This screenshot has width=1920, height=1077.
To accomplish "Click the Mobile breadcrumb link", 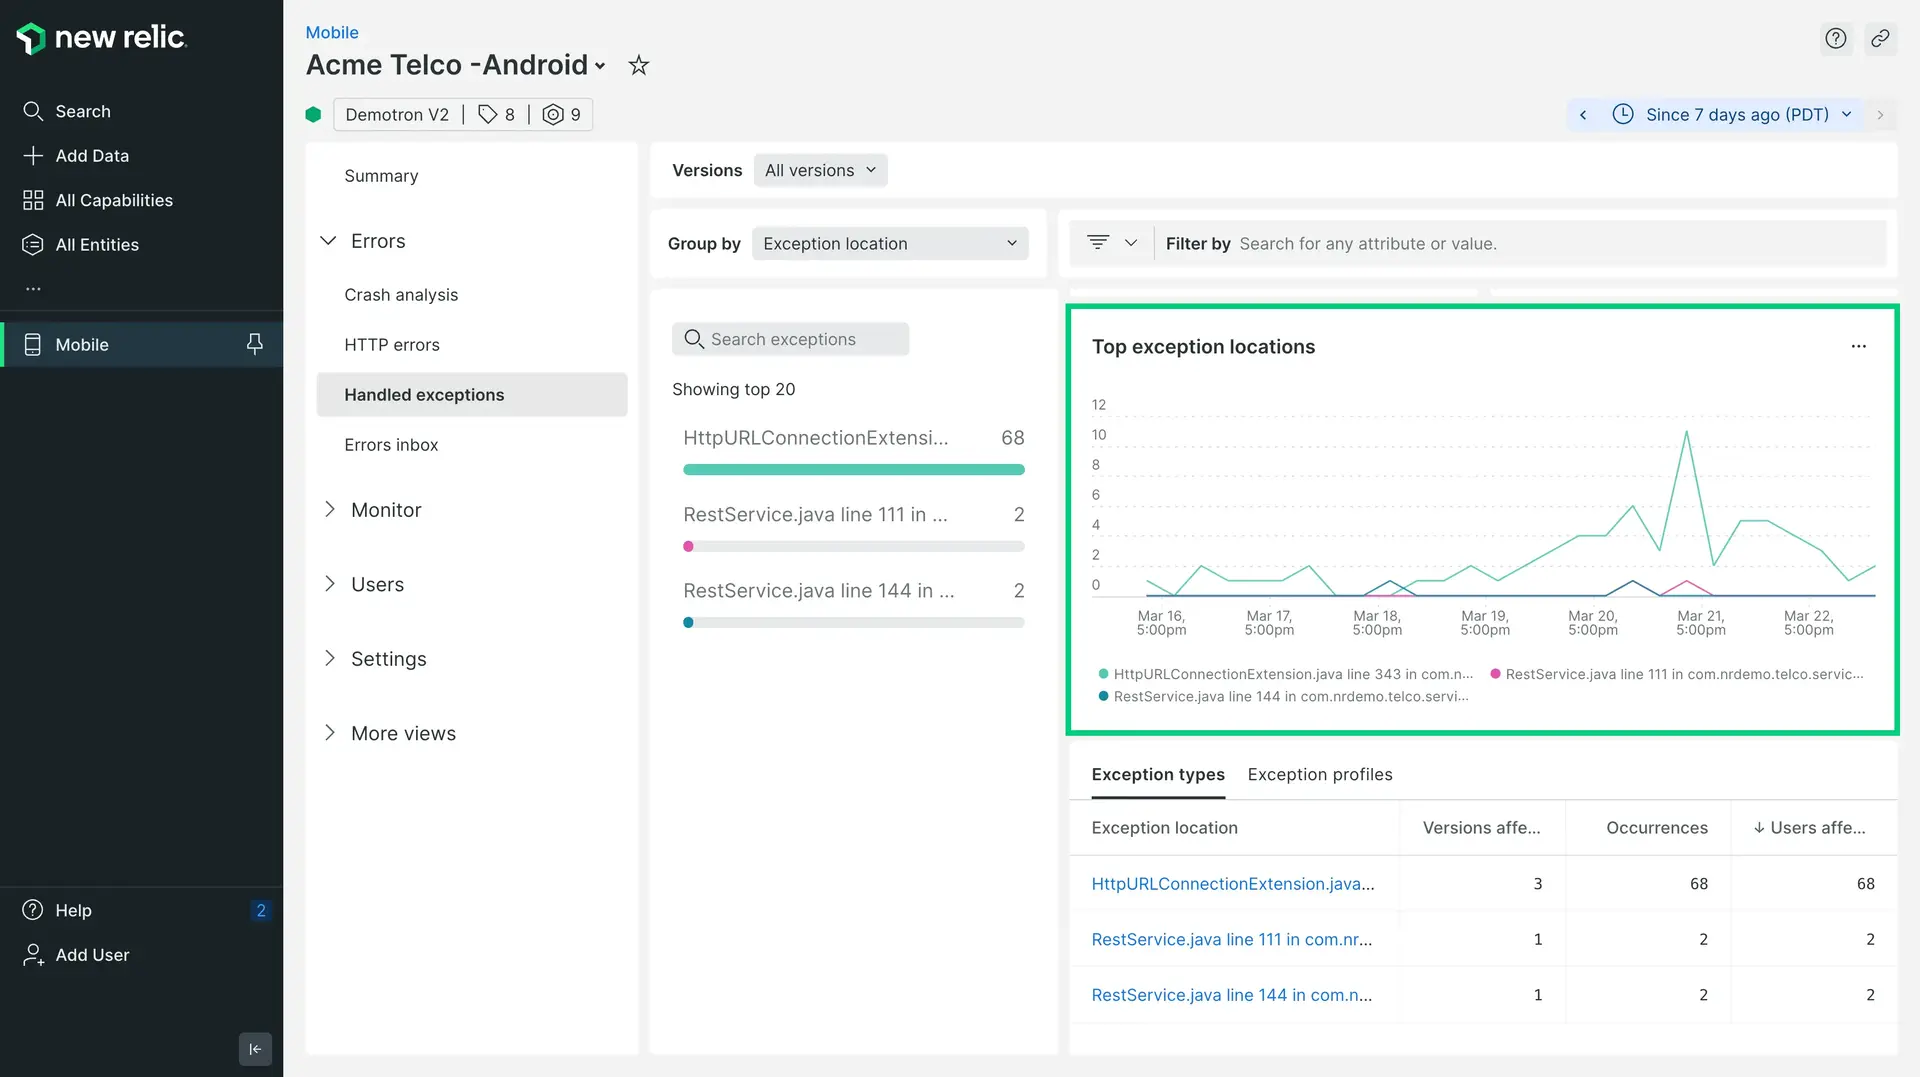I will 331,33.
